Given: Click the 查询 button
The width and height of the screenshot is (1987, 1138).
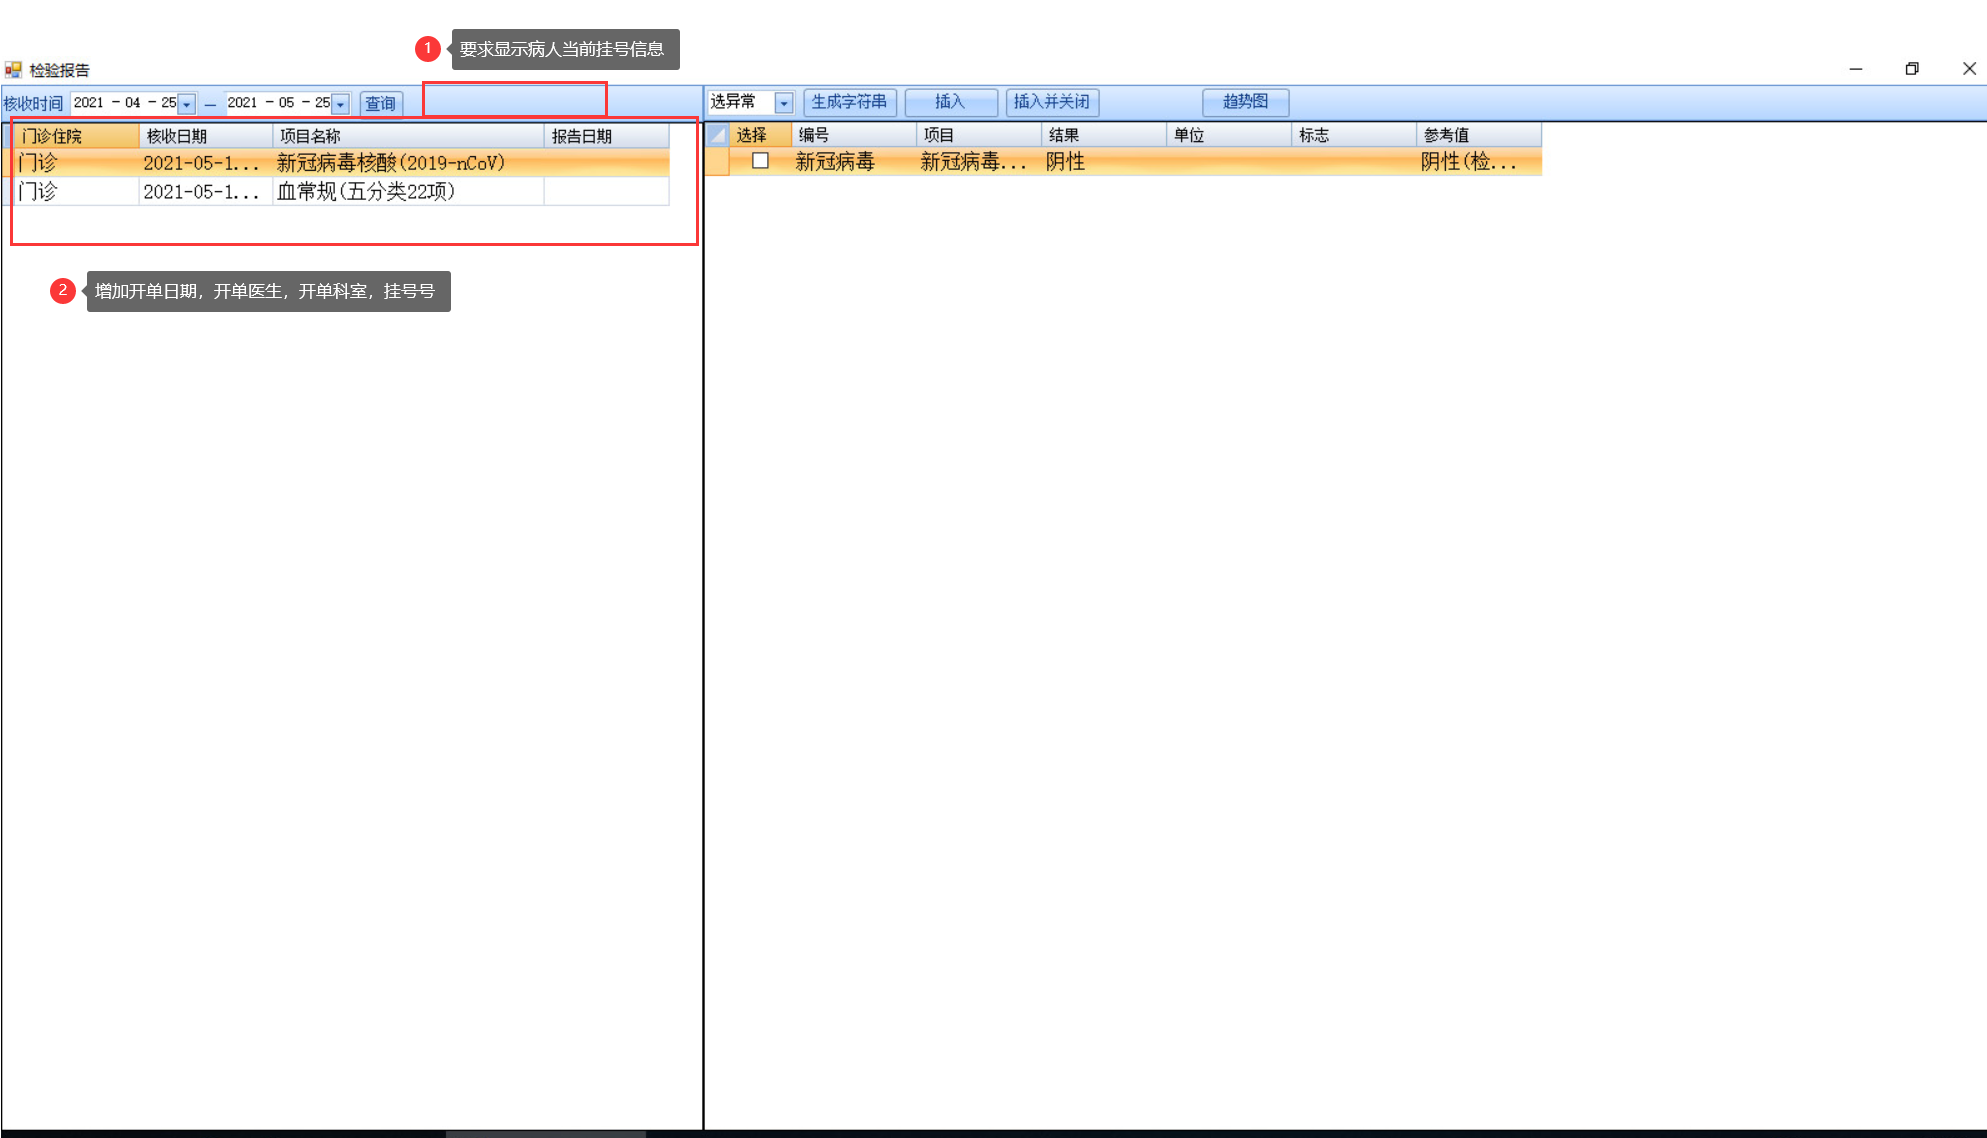Looking at the screenshot, I should tap(380, 103).
